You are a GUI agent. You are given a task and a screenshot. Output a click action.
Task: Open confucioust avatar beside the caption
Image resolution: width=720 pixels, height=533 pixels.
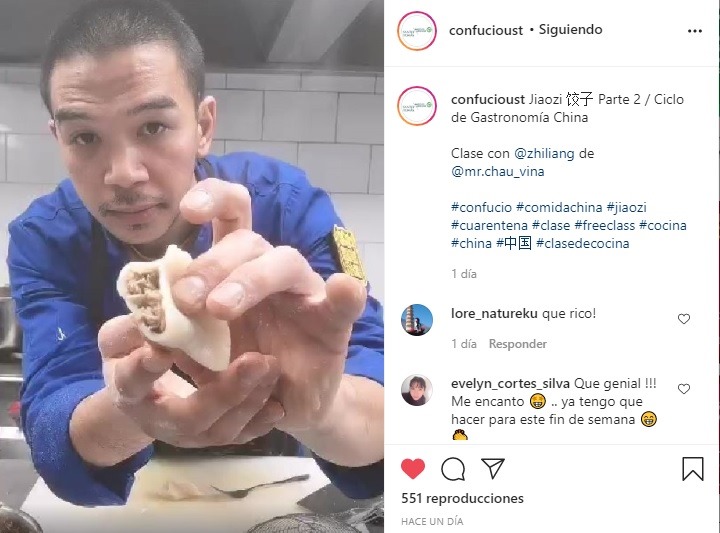pyautogui.click(x=416, y=106)
